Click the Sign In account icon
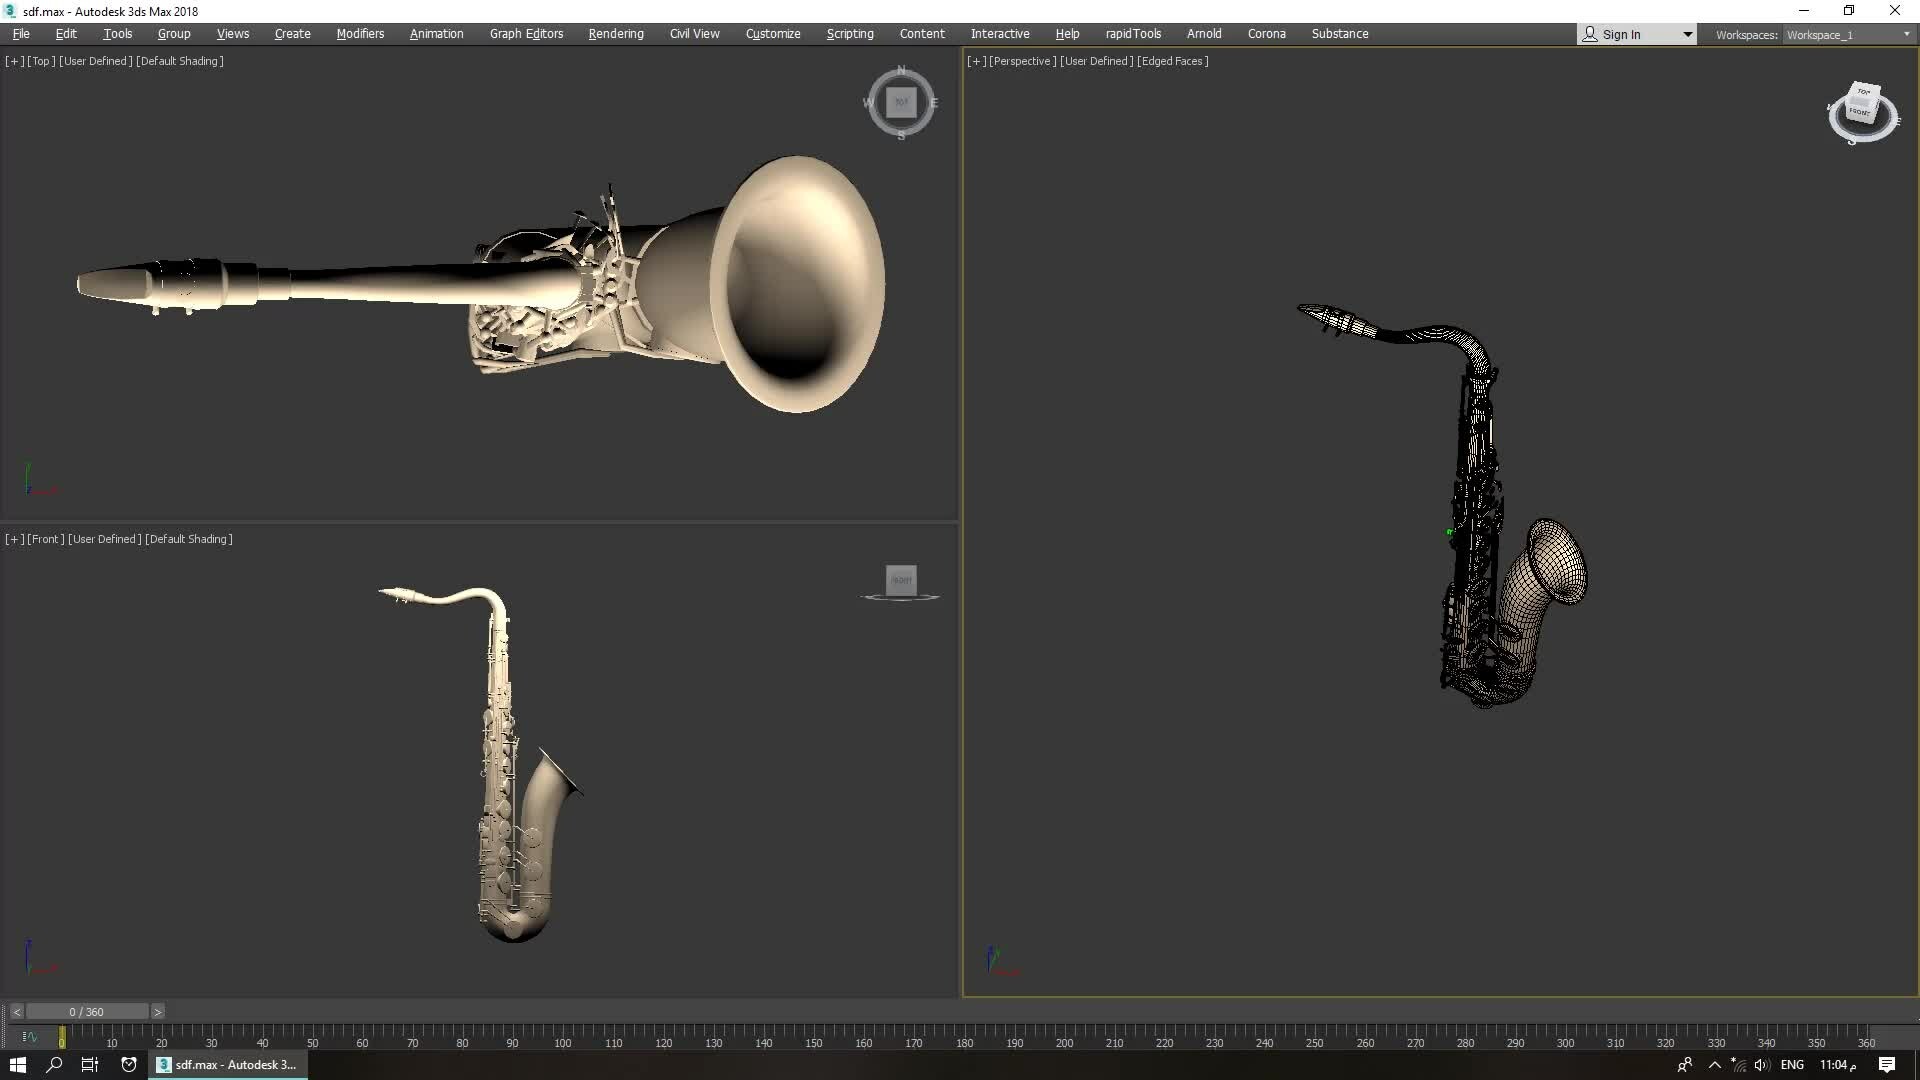Image resolution: width=1920 pixels, height=1080 pixels. pos(1589,34)
